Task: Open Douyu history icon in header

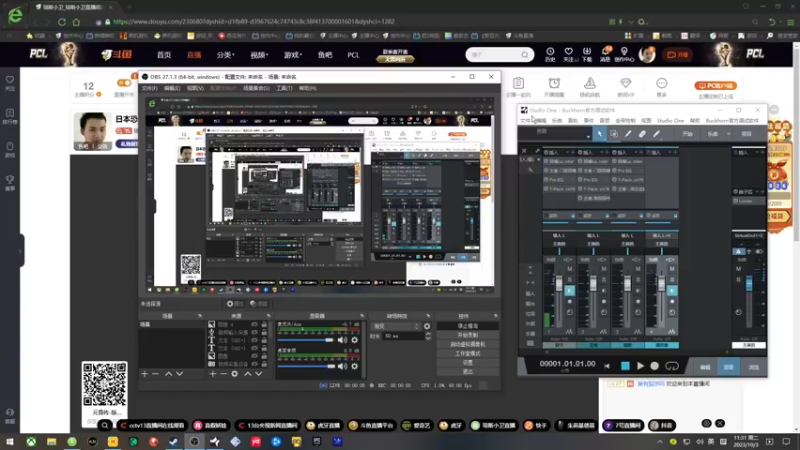Action: click(550, 54)
